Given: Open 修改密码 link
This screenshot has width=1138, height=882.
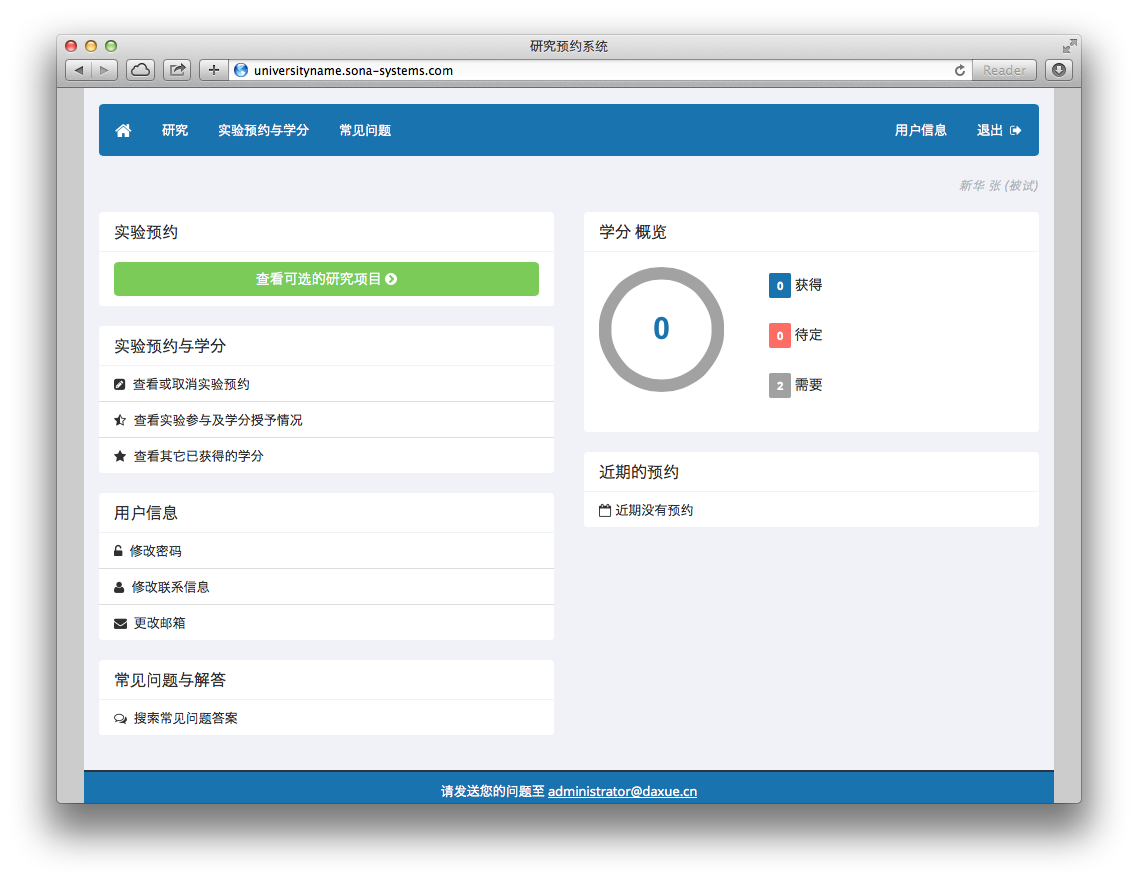Looking at the screenshot, I should pos(155,551).
